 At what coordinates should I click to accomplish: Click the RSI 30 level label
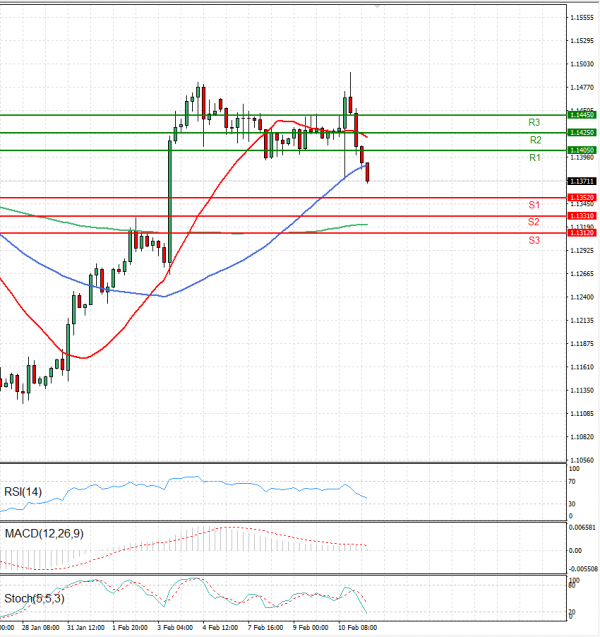(x=572, y=504)
